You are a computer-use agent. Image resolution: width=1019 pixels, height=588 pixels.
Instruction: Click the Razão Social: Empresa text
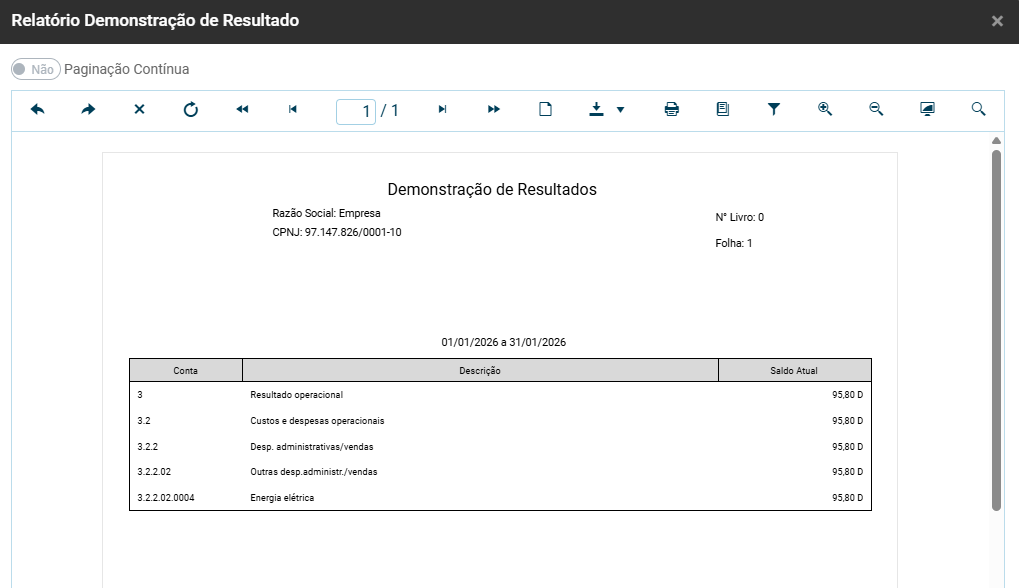[x=326, y=213]
